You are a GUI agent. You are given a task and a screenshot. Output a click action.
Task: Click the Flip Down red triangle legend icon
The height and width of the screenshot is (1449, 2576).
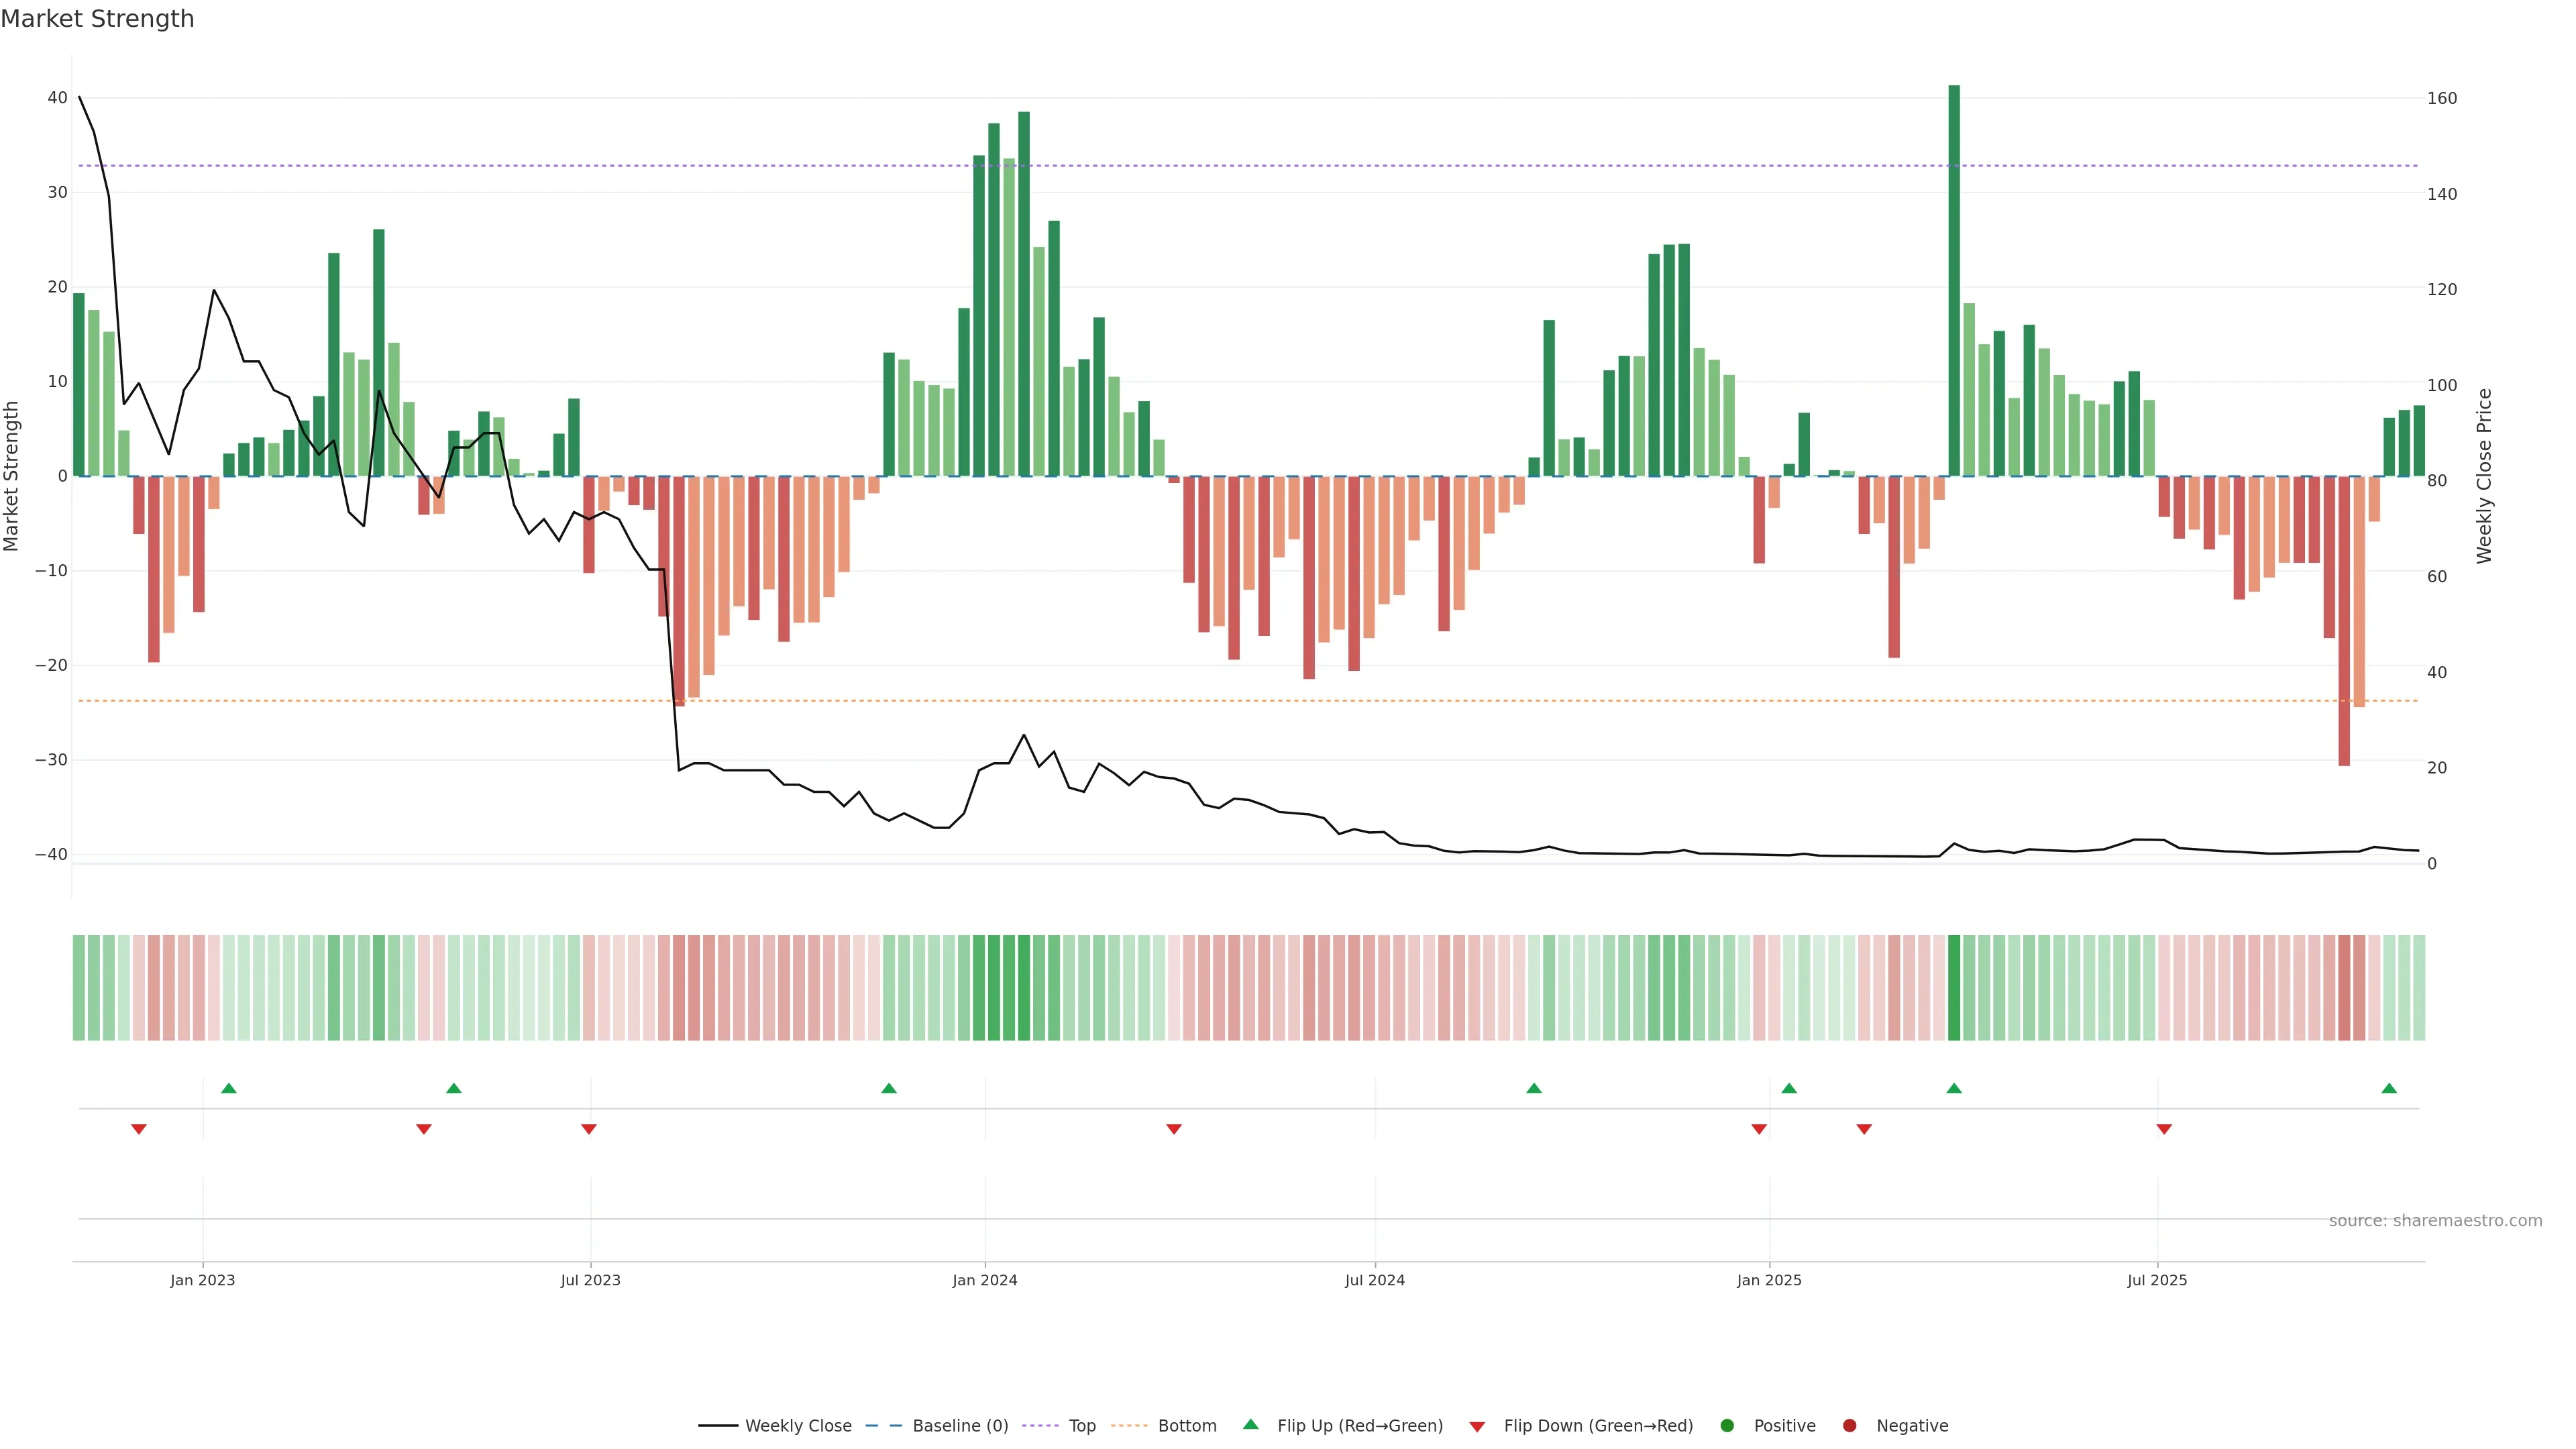pos(1477,1426)
